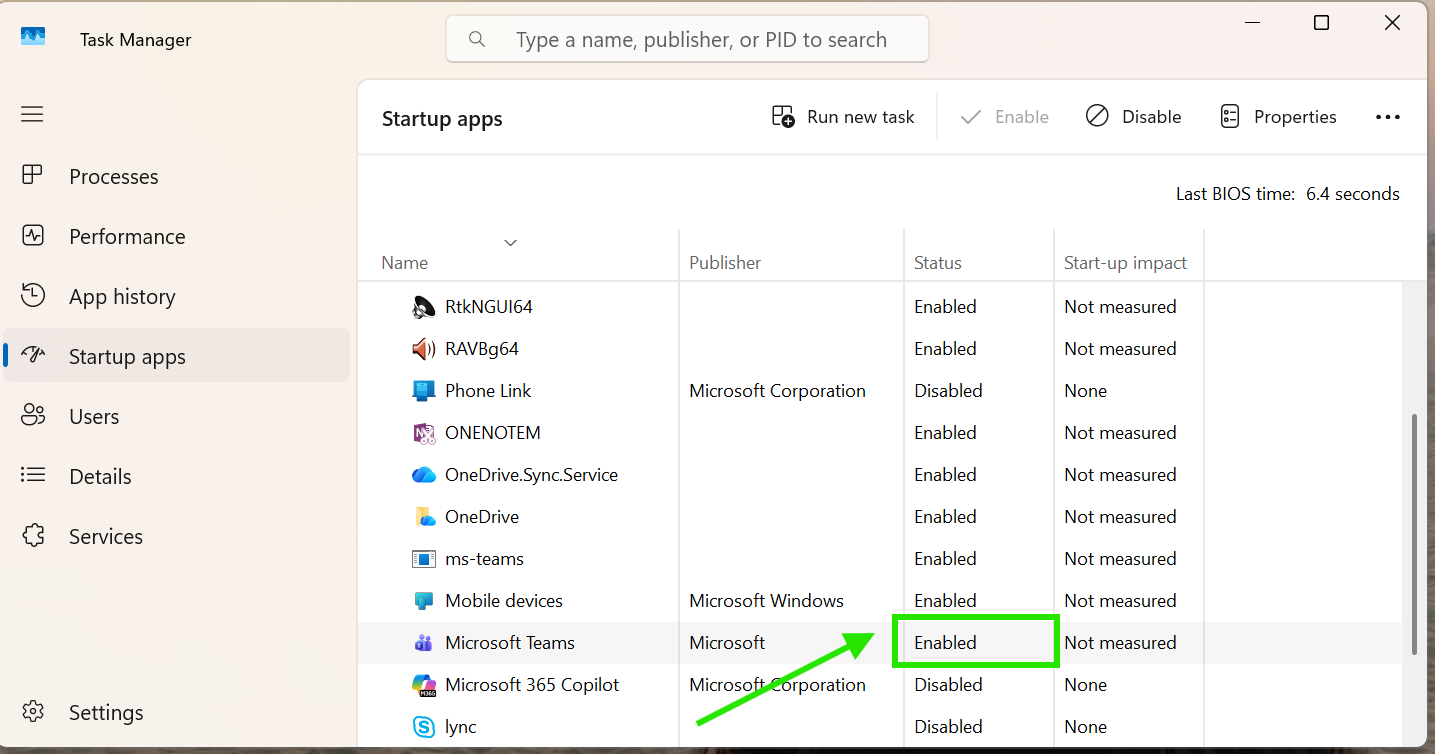Screen dimensions: 1435x754
Task: Open Task Manager Settings
Action: click(177, 712)
